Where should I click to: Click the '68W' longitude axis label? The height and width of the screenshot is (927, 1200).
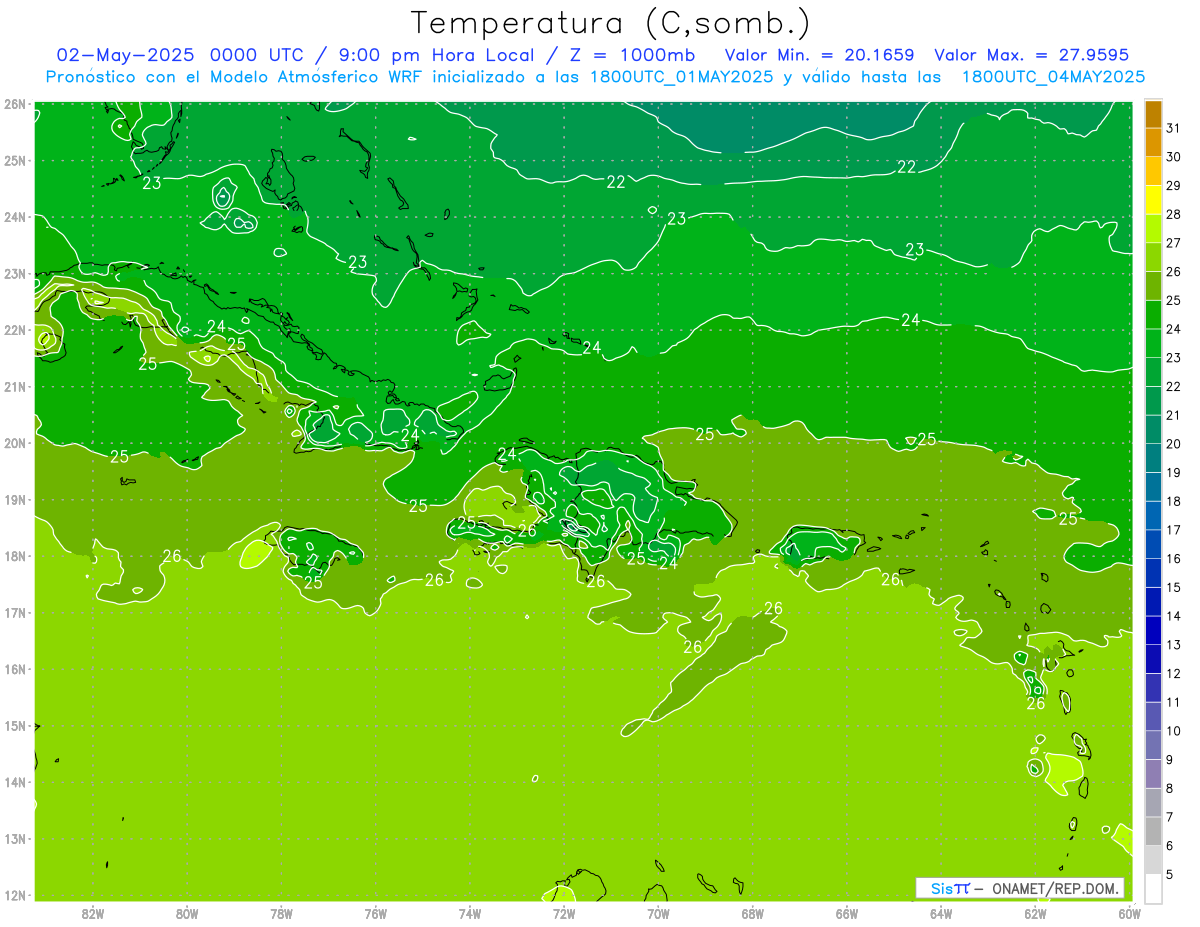click(x=753, y=913)
